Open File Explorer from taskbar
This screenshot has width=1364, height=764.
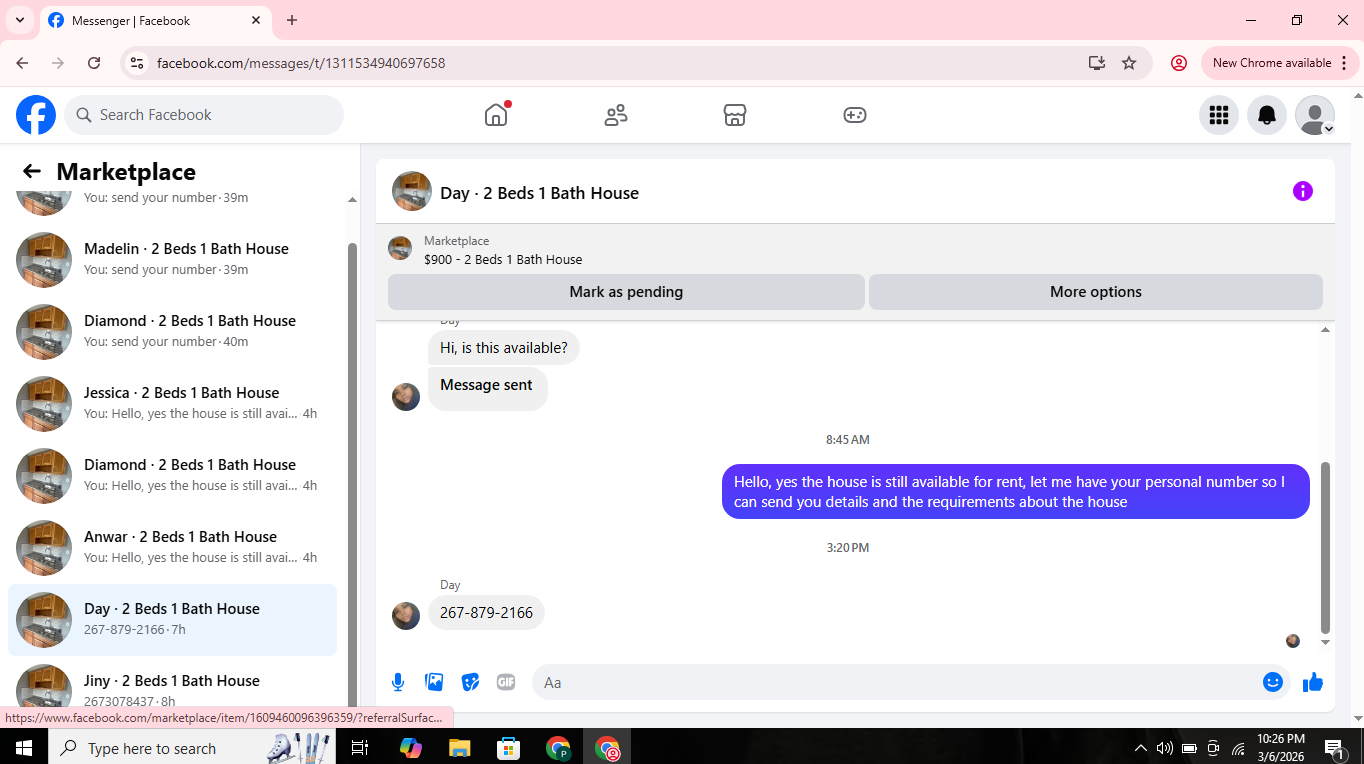pyautogui.click(x=459, y=748)
